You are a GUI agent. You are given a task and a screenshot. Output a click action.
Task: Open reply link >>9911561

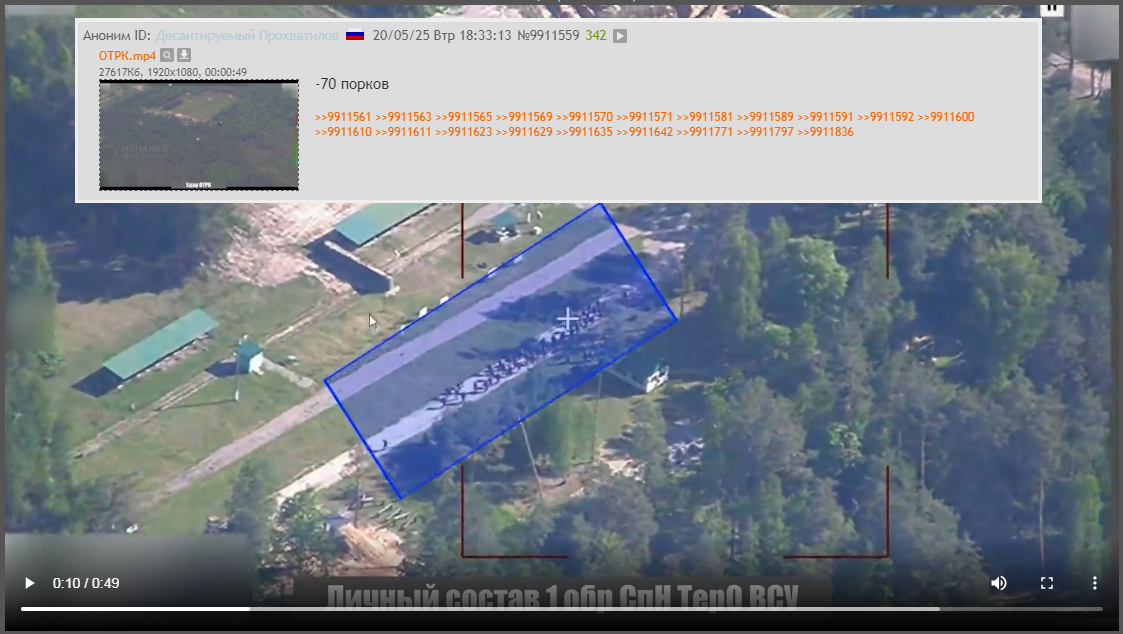(x=343, y=117)
